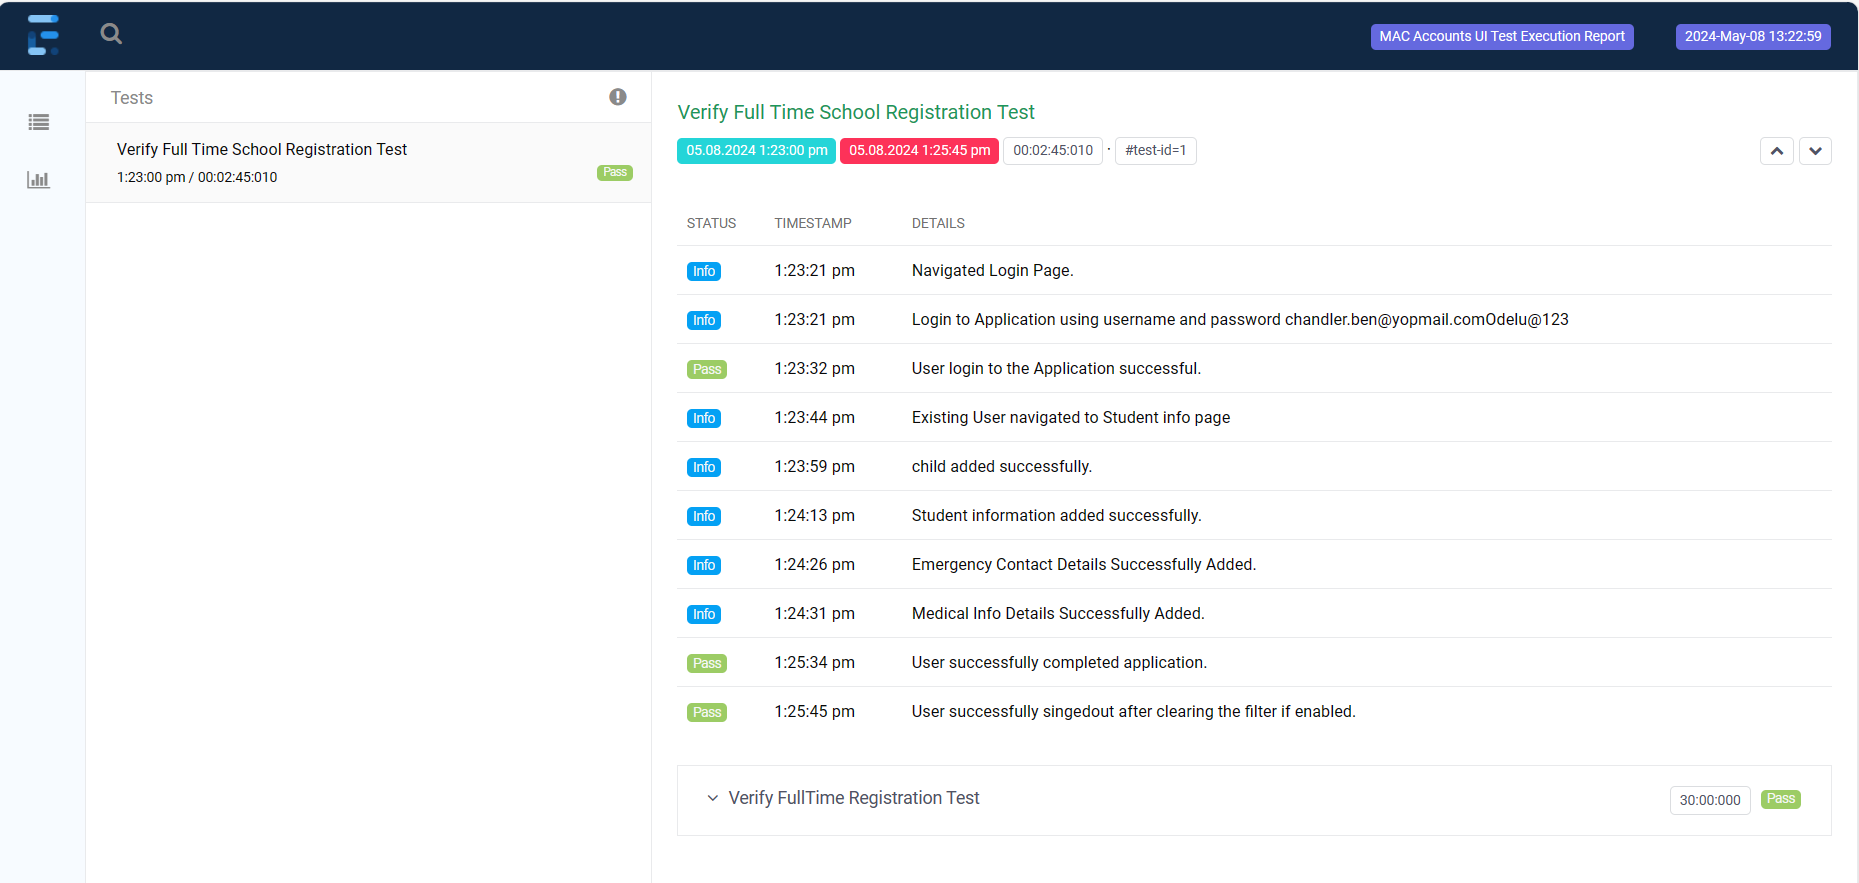The height and width of the screenshot is (883, 1859).
Task: Jump to next test with down chevron
Action: [1815, 151]
